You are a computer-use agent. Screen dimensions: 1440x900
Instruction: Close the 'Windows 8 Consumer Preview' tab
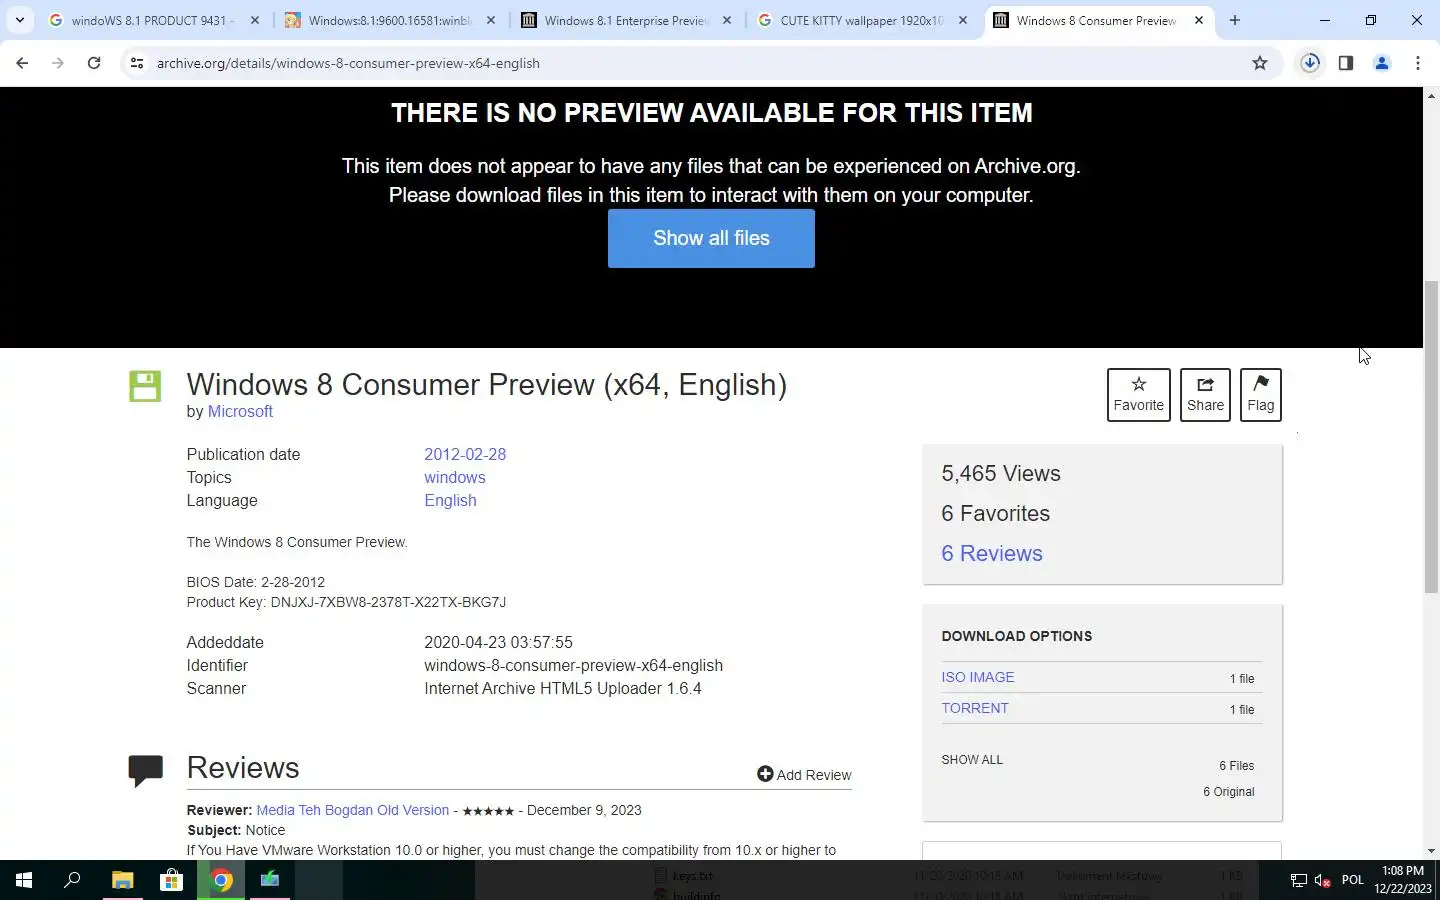pos(1199,20)
